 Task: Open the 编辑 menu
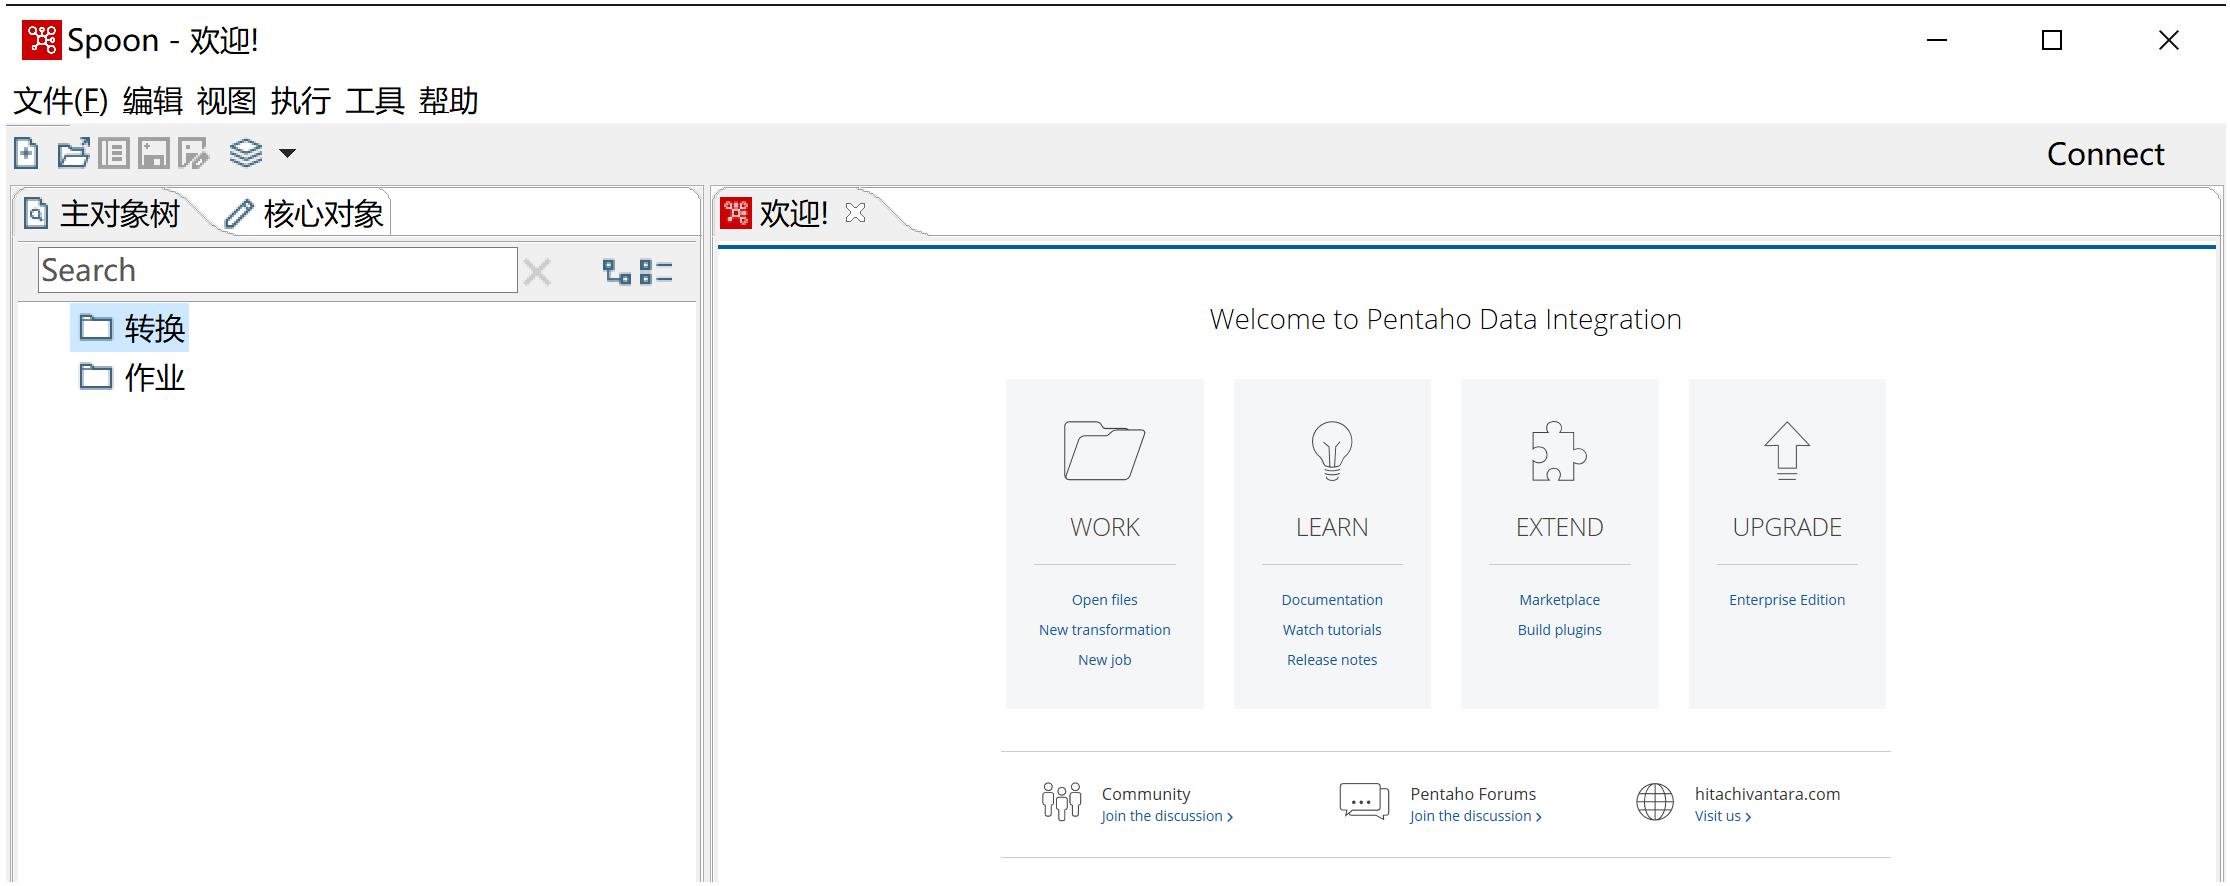pyautogui.click(x=153, y=100)
